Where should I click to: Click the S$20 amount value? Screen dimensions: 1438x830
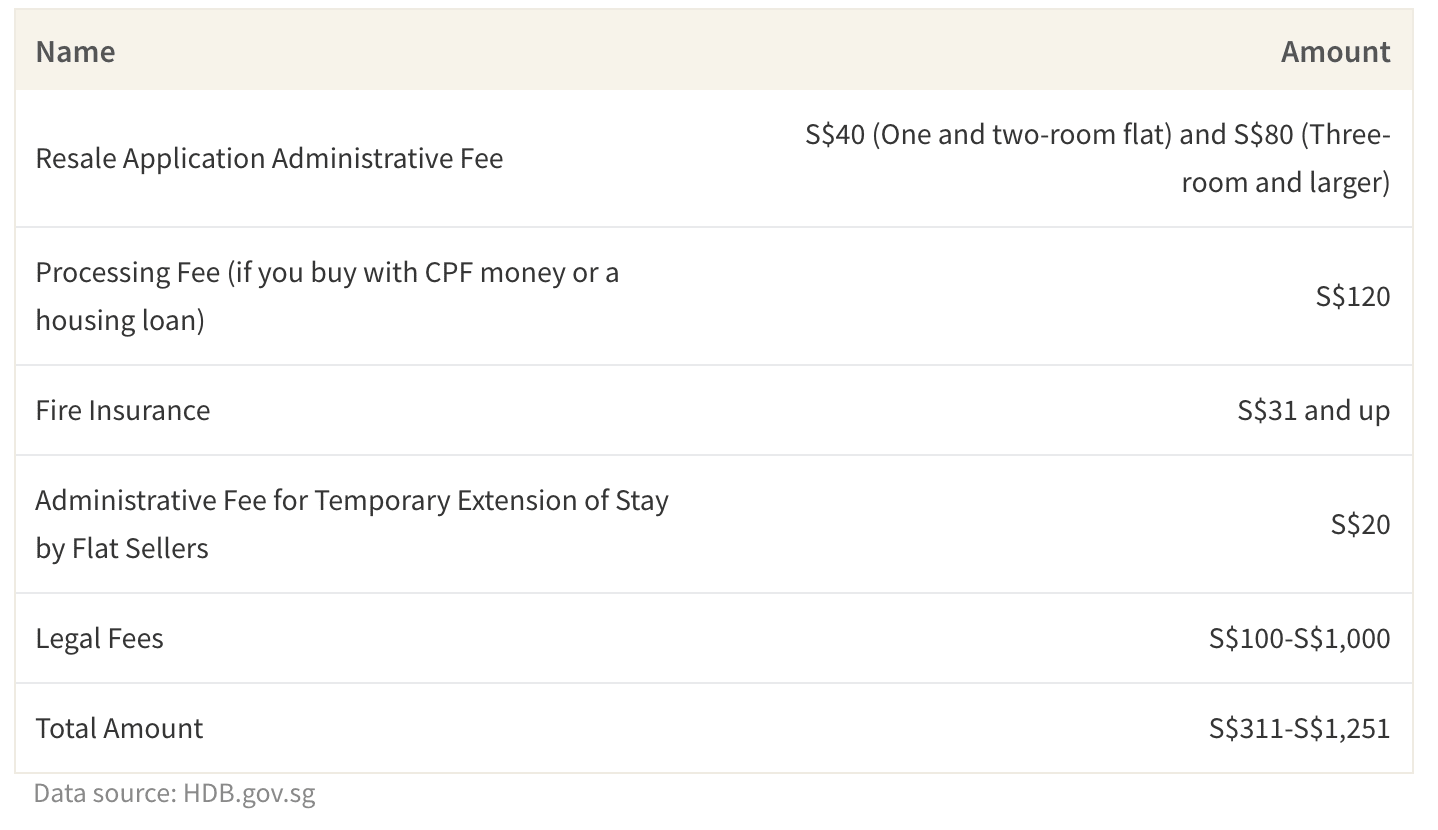(1360, 524)
